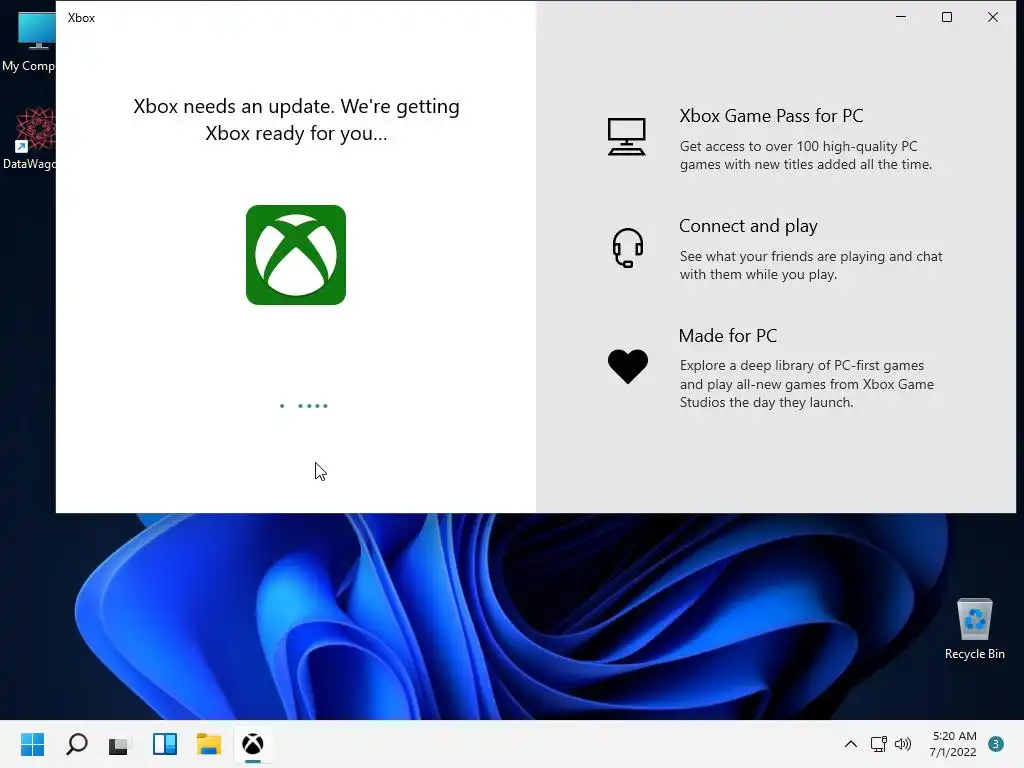Click the Xbox app icon on taskbar
This screenshot has width=1024, height=768.
253,744
